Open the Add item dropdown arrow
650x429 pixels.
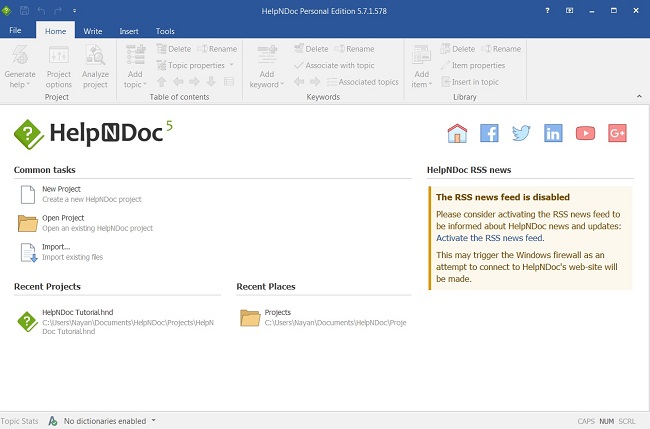(430, 84)
